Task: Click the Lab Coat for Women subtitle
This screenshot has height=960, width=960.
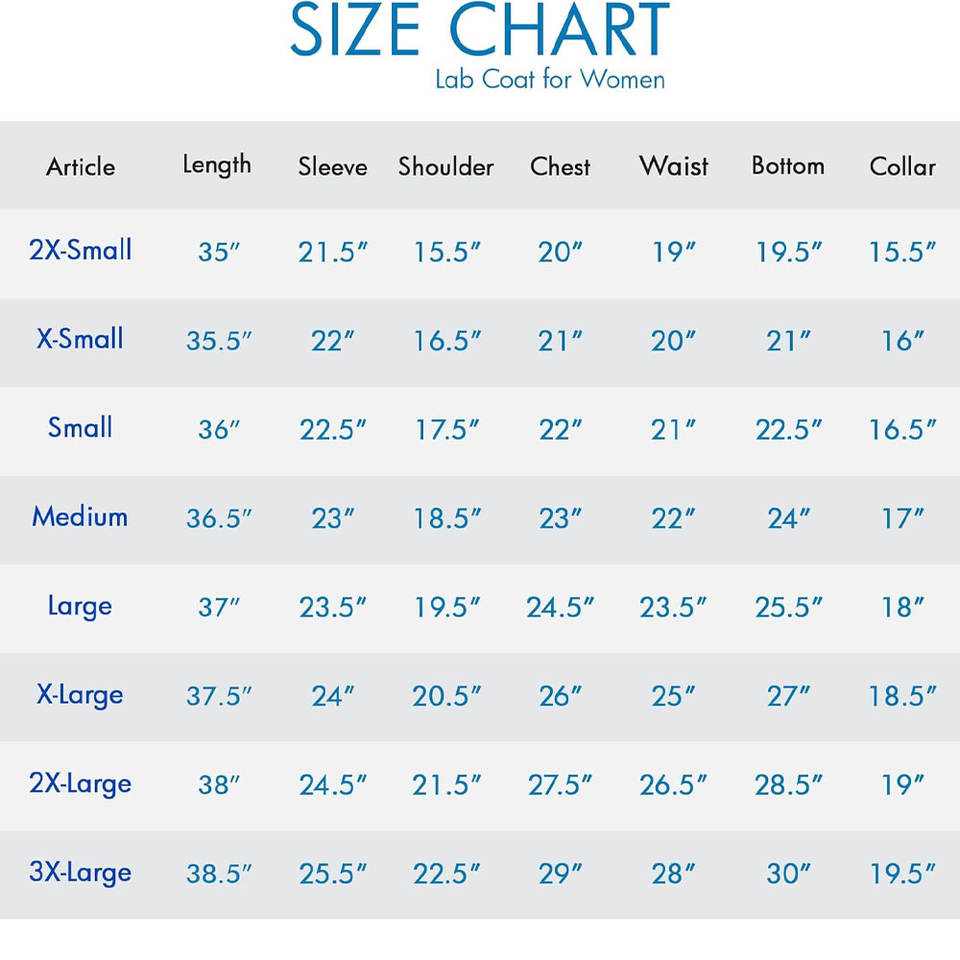Action: click(549, 79)
